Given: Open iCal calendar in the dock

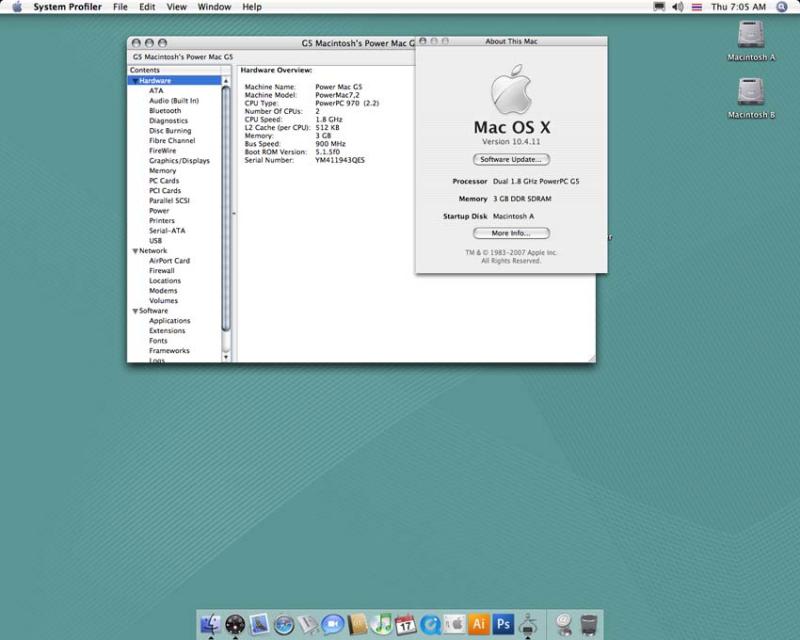Looking at the screenshot, I should [406, 625].
